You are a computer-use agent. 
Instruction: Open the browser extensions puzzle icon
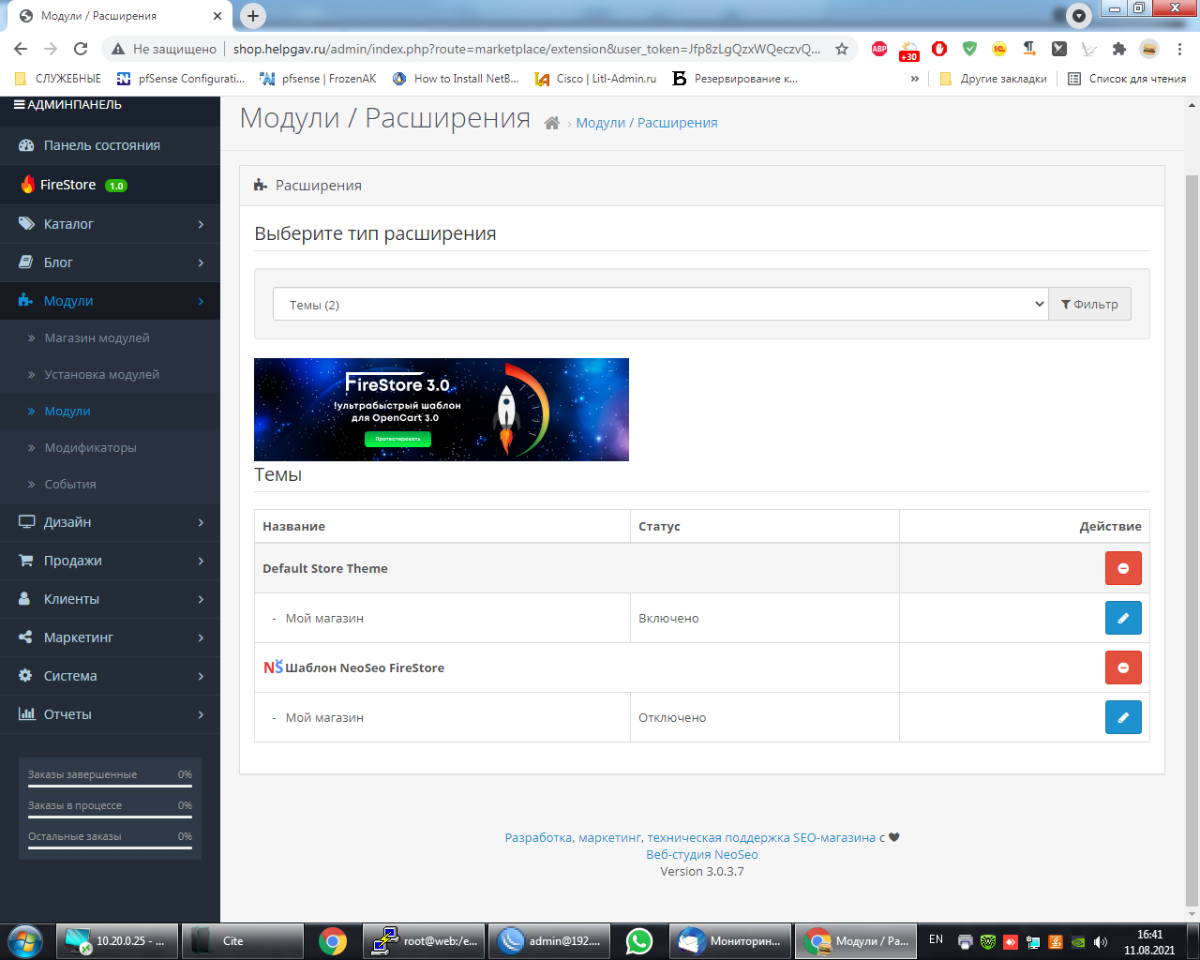click(x=1119, y=49)
